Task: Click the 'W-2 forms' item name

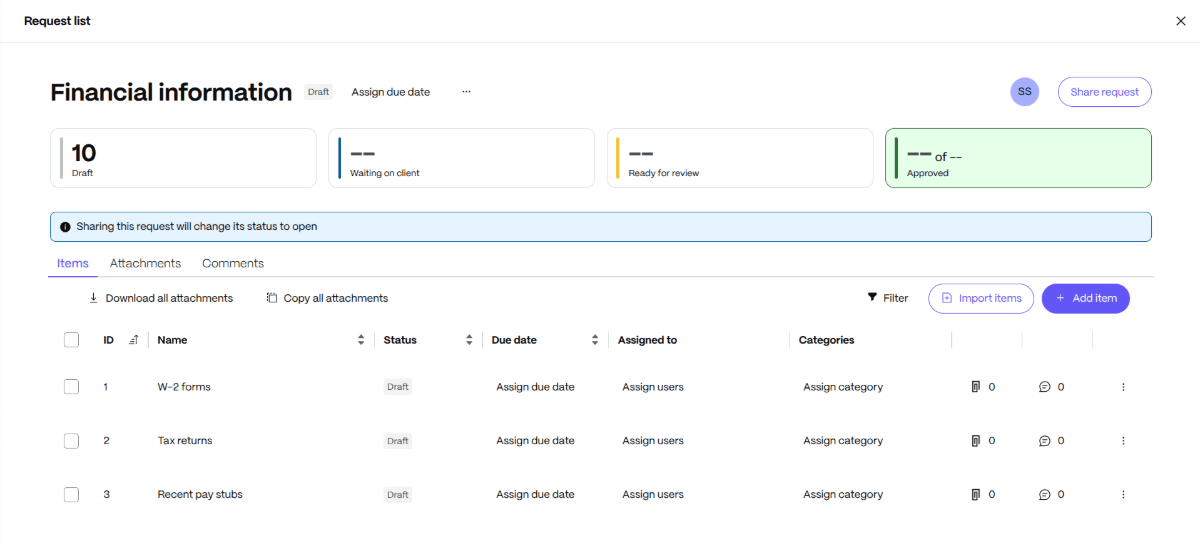Action: coord(184,387)
